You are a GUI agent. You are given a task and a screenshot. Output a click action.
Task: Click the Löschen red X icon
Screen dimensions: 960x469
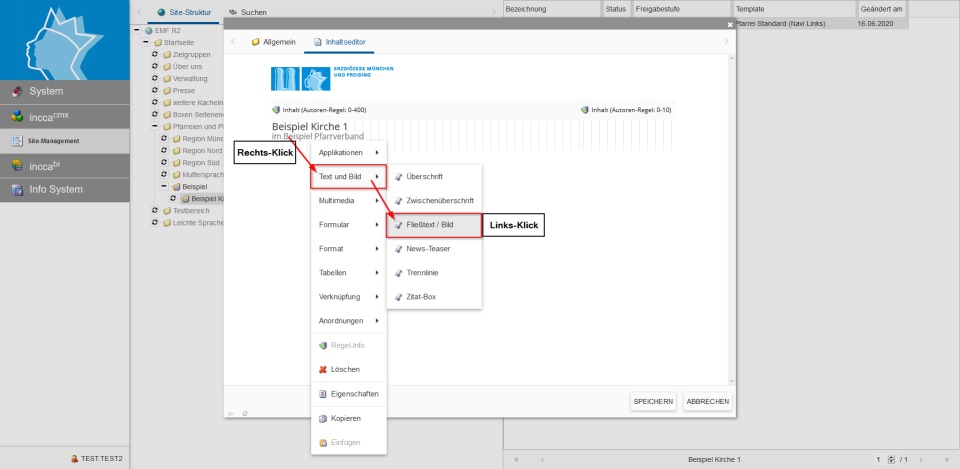click(322, 369)
